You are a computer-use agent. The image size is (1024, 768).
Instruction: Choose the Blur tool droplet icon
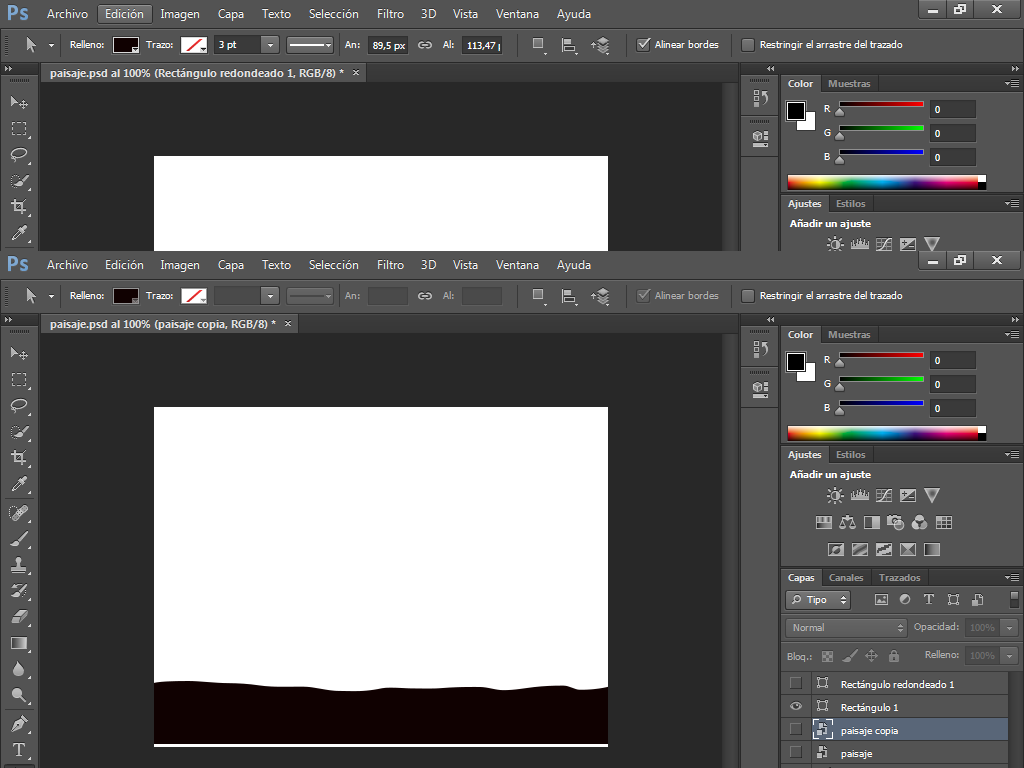pos(19,669)
